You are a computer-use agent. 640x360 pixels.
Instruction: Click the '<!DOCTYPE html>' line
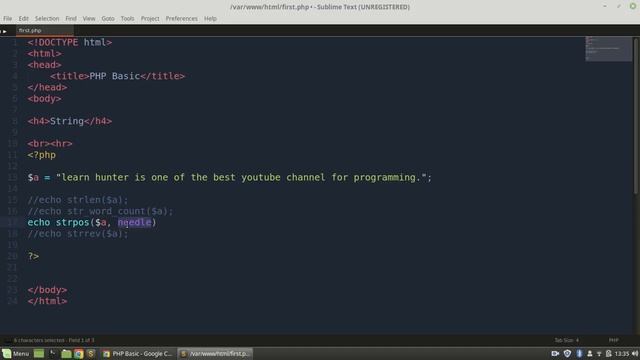coord(70,42)
